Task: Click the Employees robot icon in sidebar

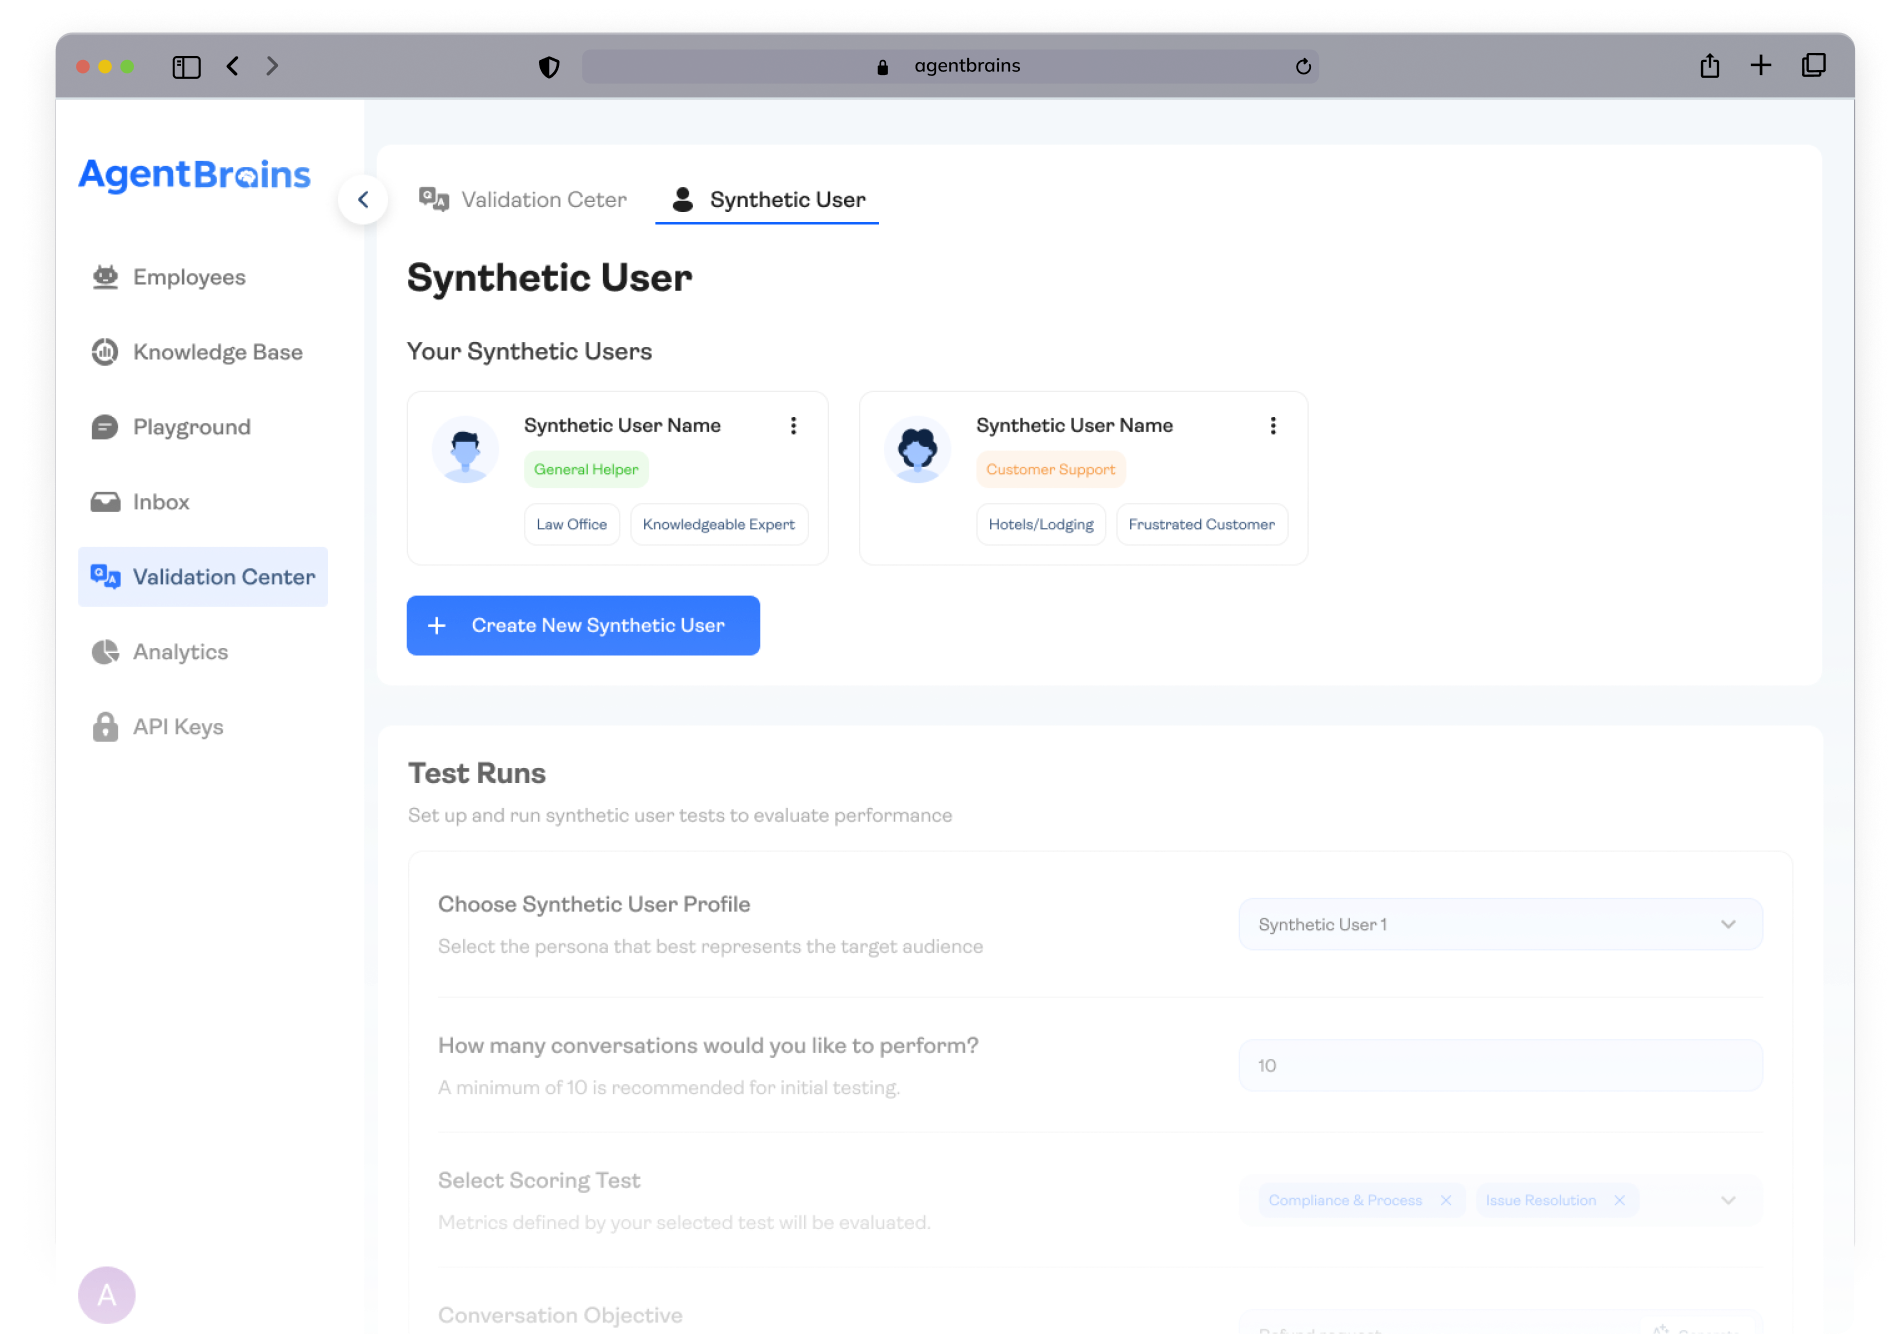Action: [105, 277]
